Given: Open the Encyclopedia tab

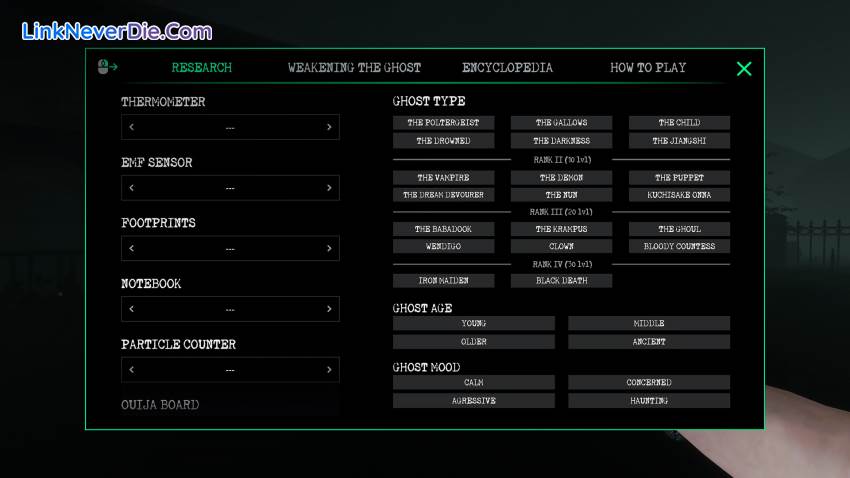Looking at the screenshot, I should coord(507,68).
